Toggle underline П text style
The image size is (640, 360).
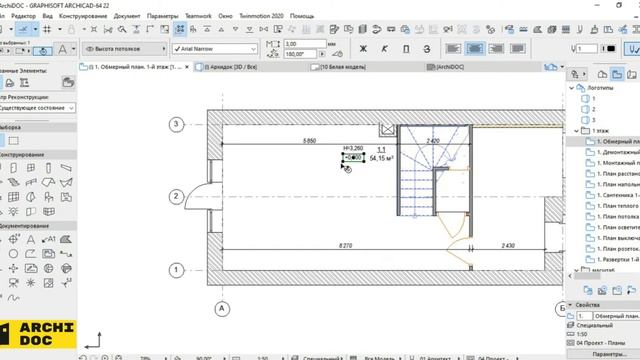click(x=406, y=49)
